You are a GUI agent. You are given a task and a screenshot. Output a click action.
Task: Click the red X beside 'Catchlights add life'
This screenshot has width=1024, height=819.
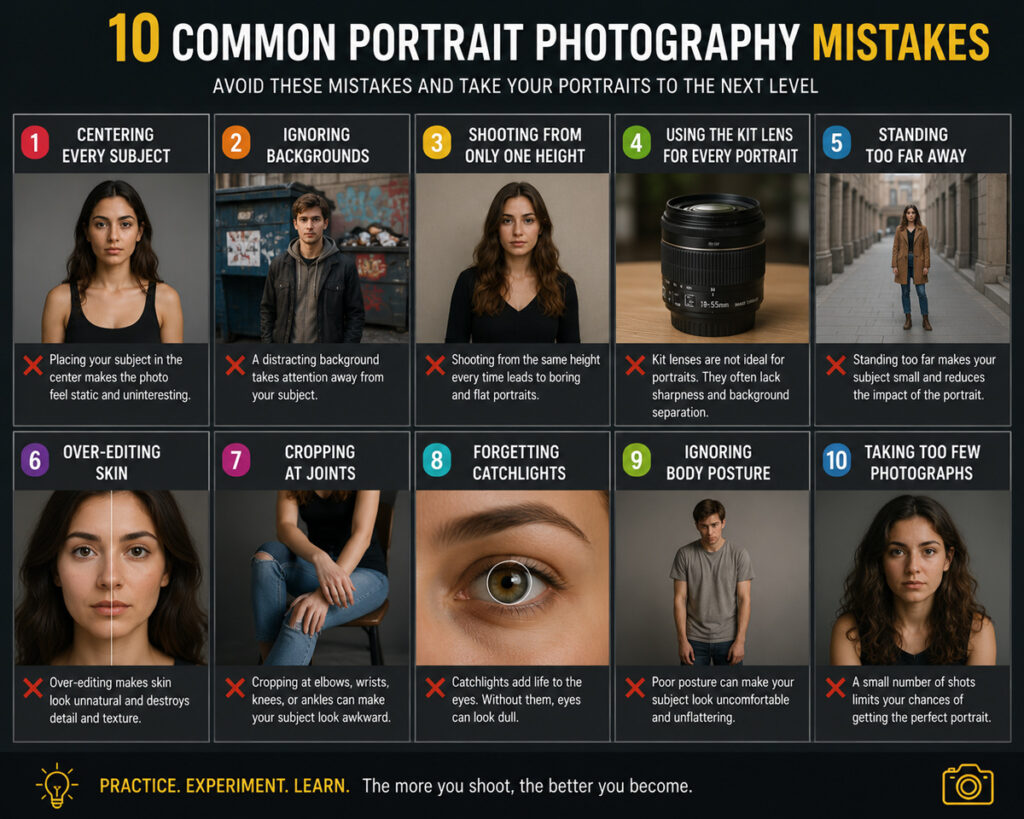coord(435,688)
